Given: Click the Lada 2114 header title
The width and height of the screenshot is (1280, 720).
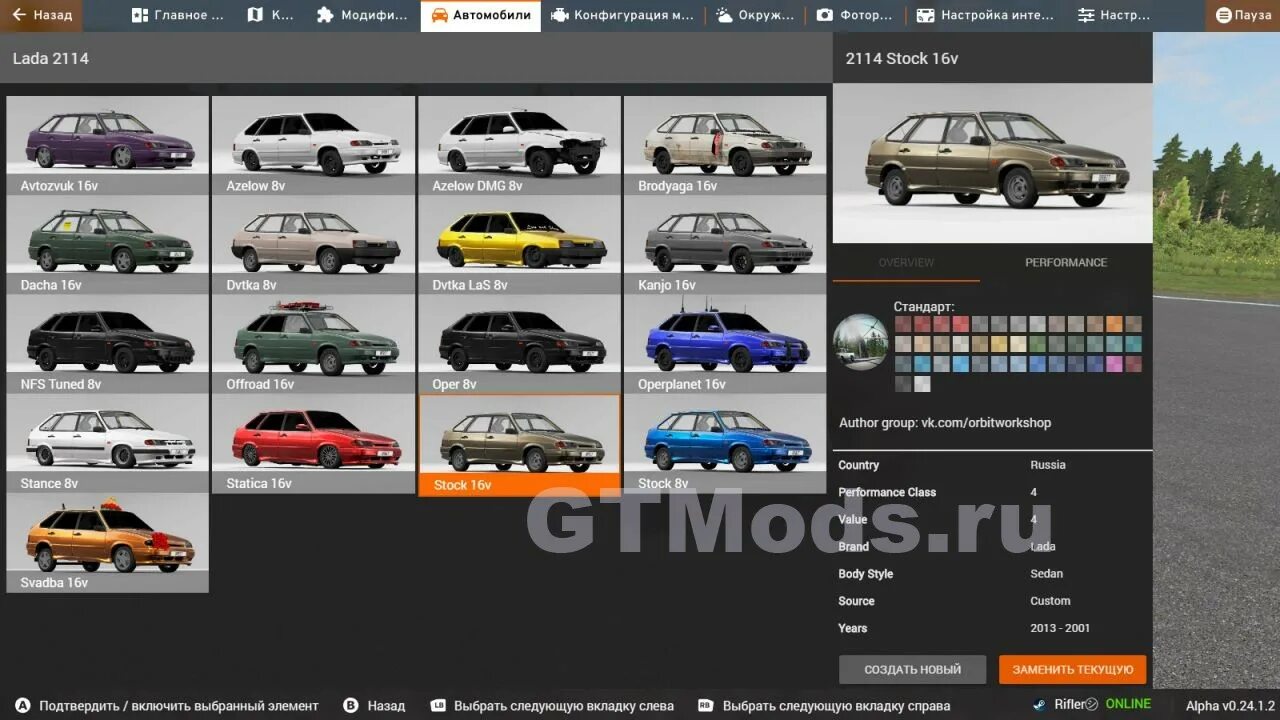Looking at the screenshot, I should coord(50,58).
